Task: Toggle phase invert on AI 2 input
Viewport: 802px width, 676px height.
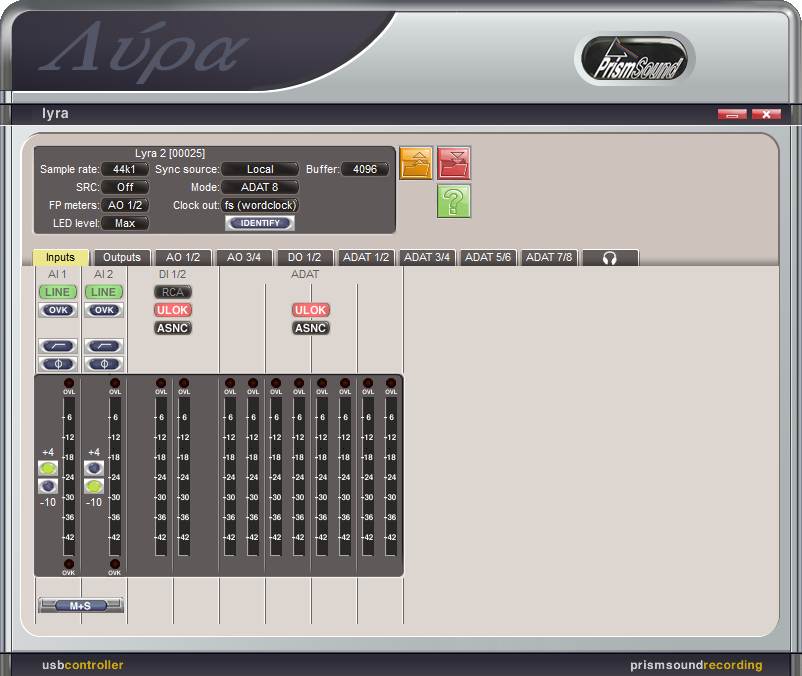Action: coord(104,364)
